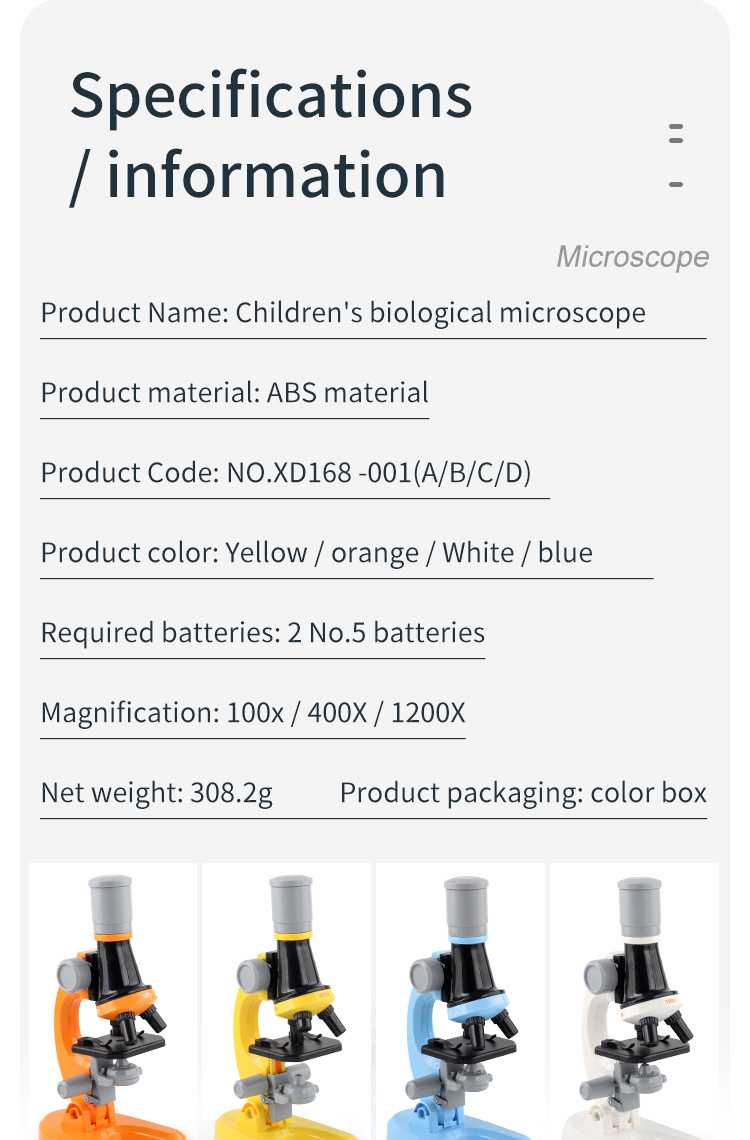750x1140 pixels.
Task: Click the Product Name line
Action: (x=343, y=313)
